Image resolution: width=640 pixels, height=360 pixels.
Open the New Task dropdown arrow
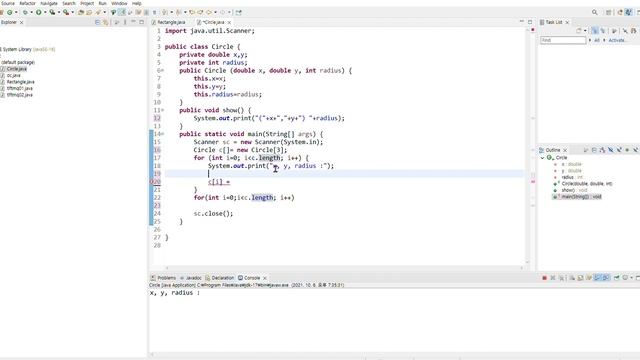(585, 31)
